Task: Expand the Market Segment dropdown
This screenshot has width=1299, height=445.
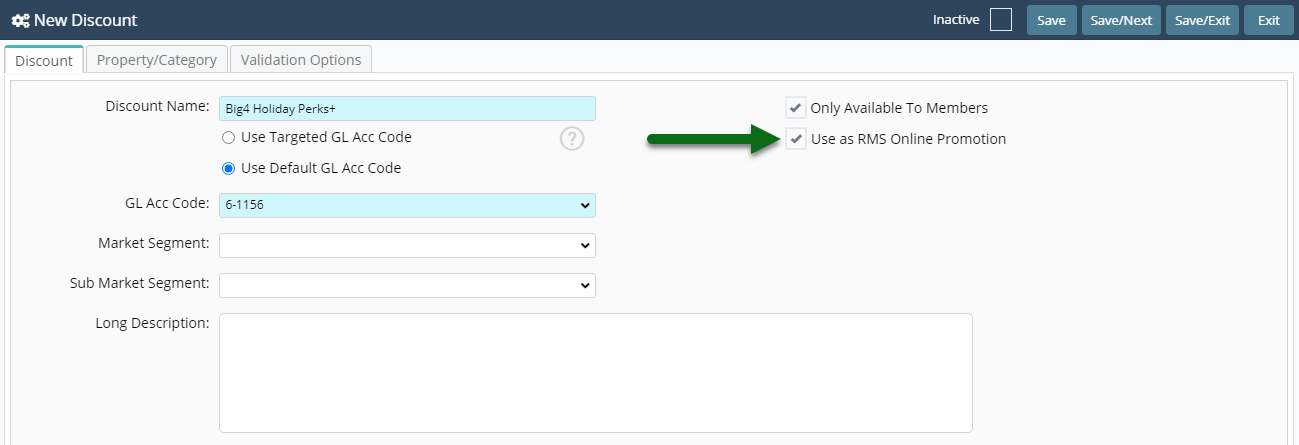Action: pyautogui.click(x=407, y=245)
